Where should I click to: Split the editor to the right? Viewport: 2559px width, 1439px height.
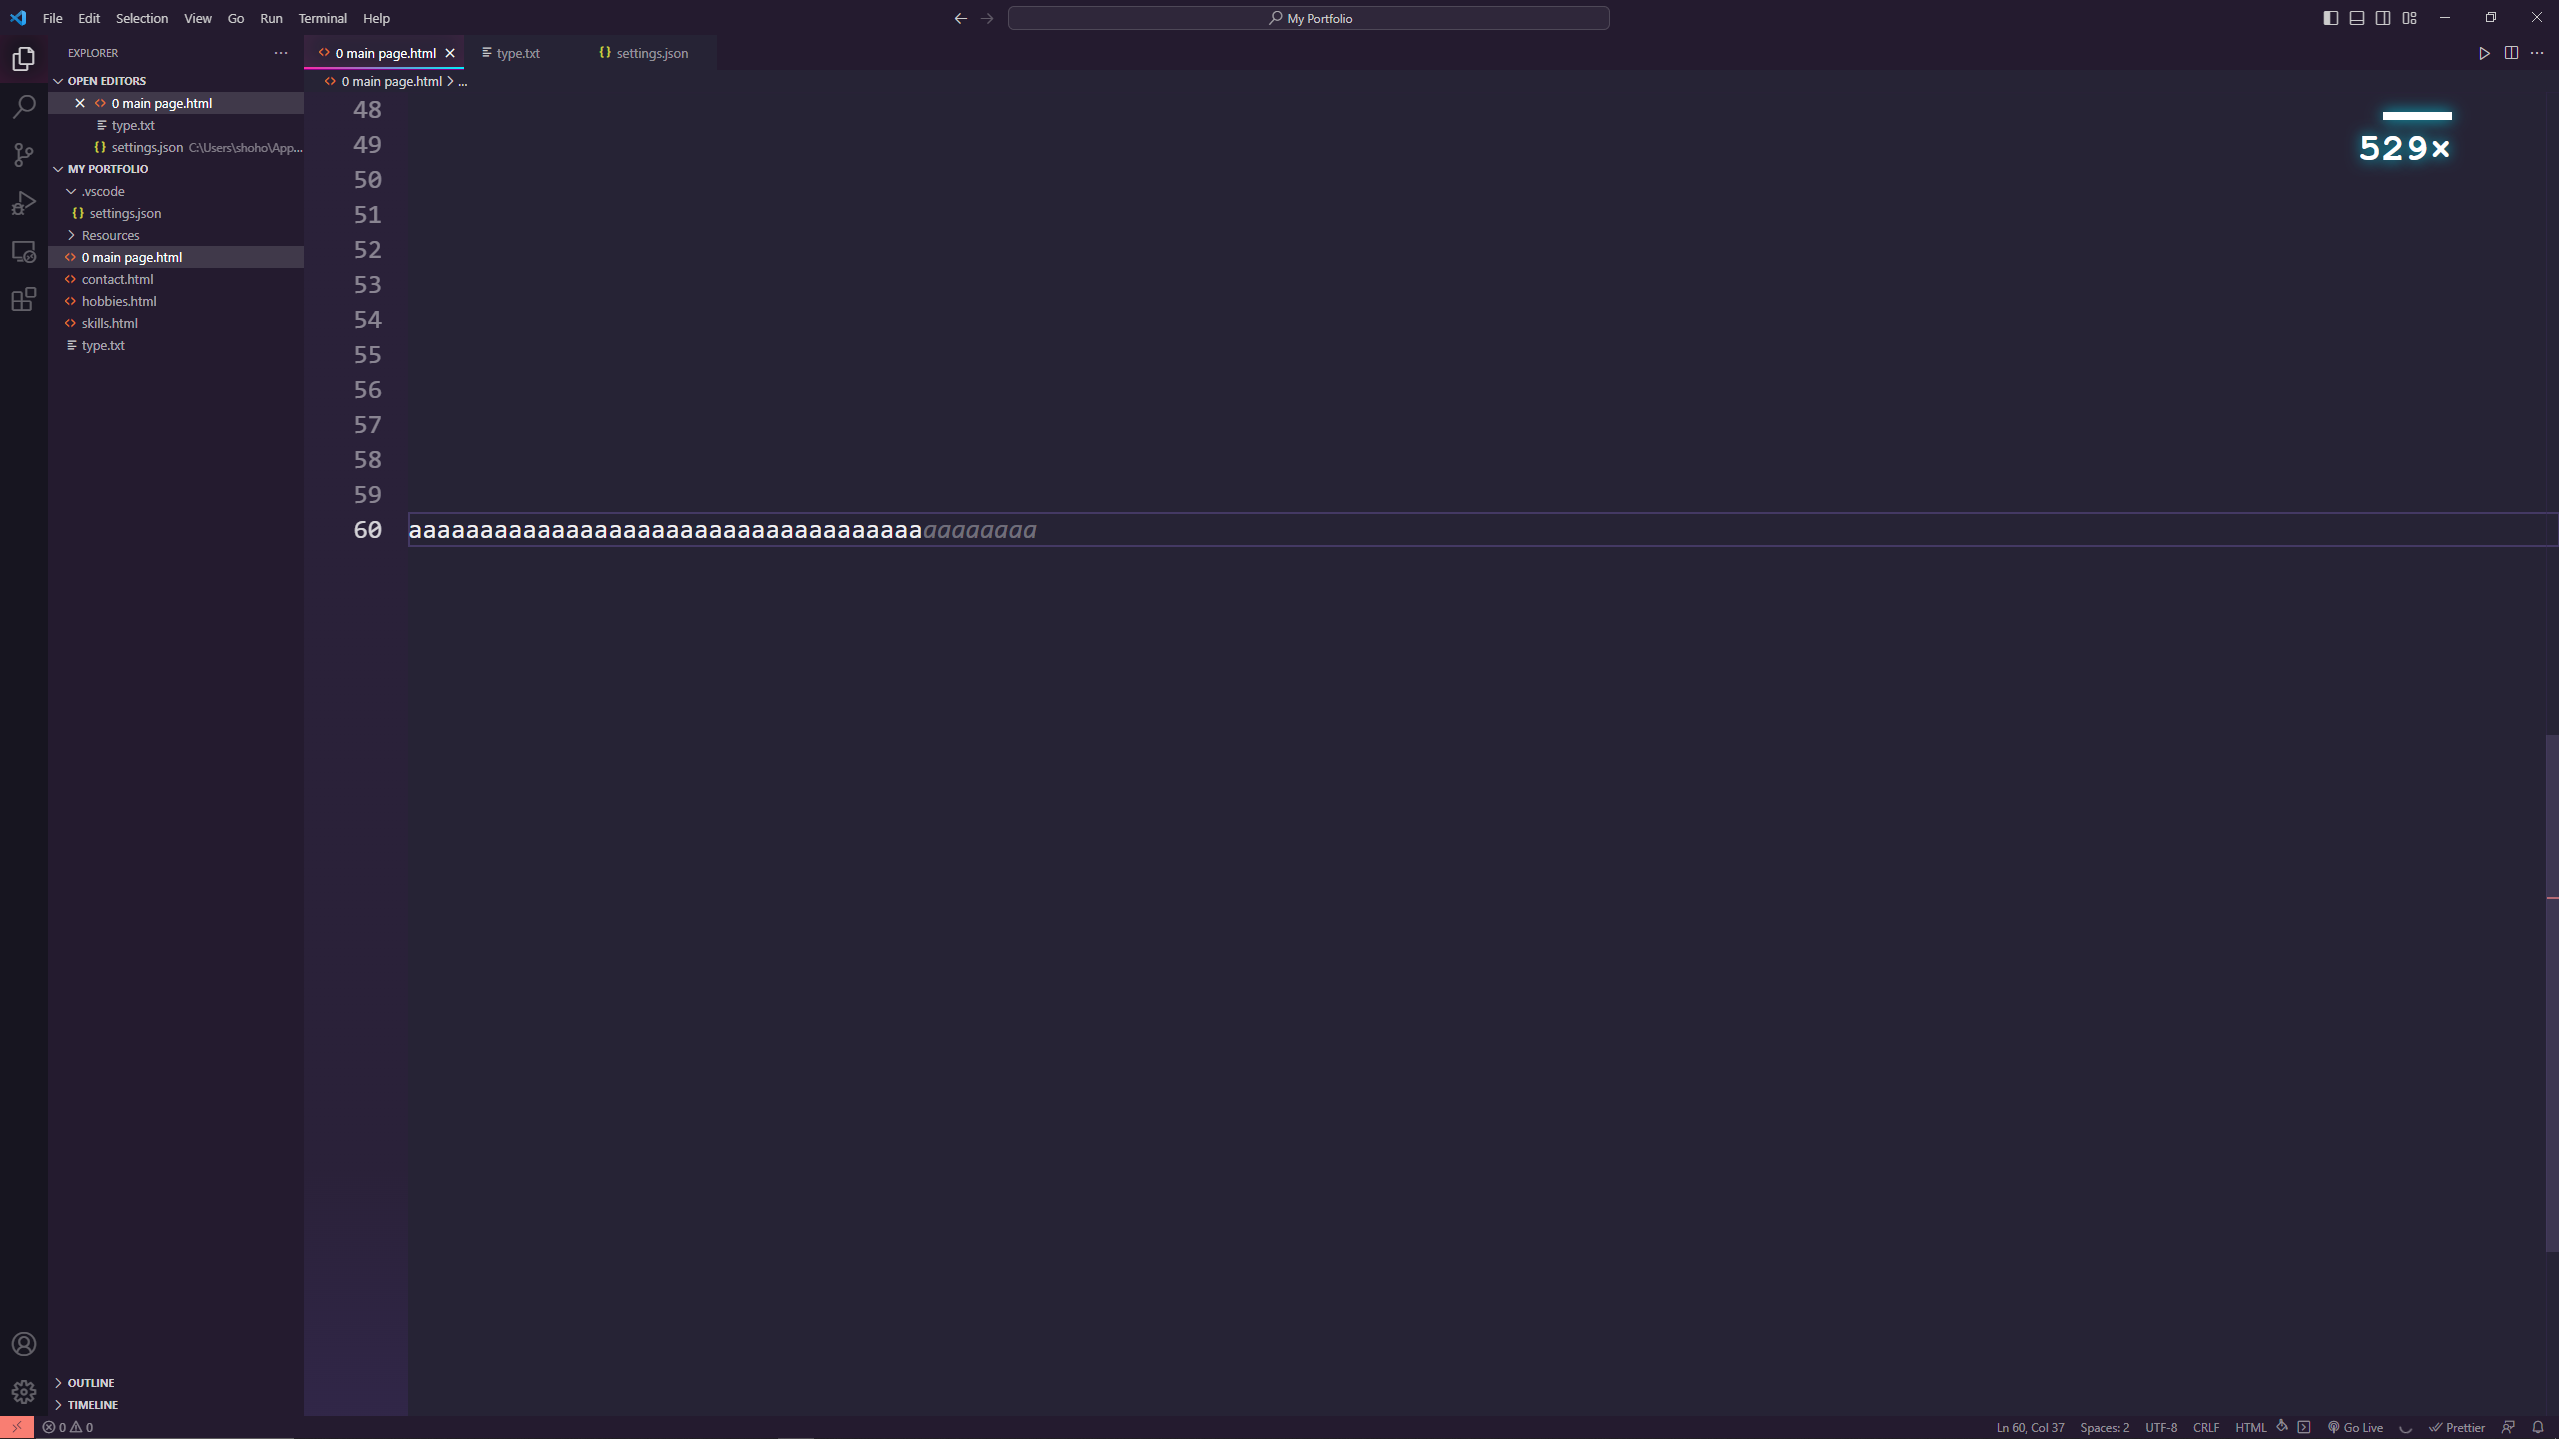coord(2512,53)
